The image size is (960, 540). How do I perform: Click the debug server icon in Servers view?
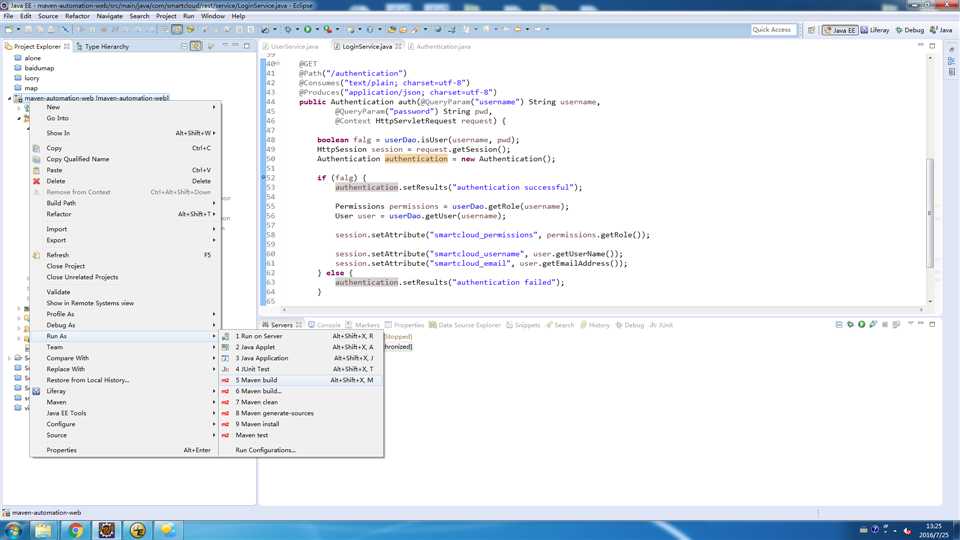point(850,324)
